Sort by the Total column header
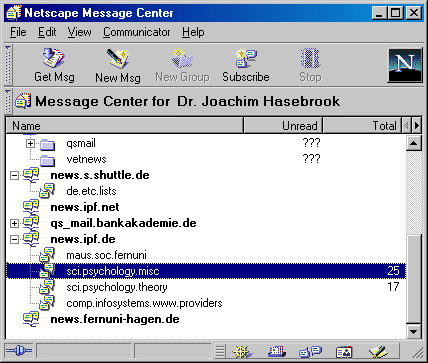The width and height of the screenshot is (428, 363). pyautogui.click(x=362, y=126)
